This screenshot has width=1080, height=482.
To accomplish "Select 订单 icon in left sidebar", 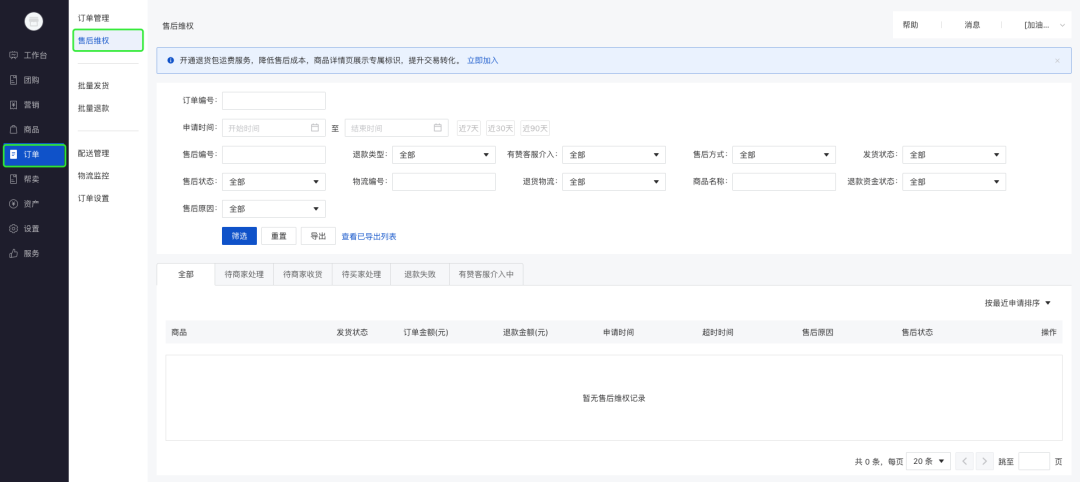I will (x=13, y=154).
